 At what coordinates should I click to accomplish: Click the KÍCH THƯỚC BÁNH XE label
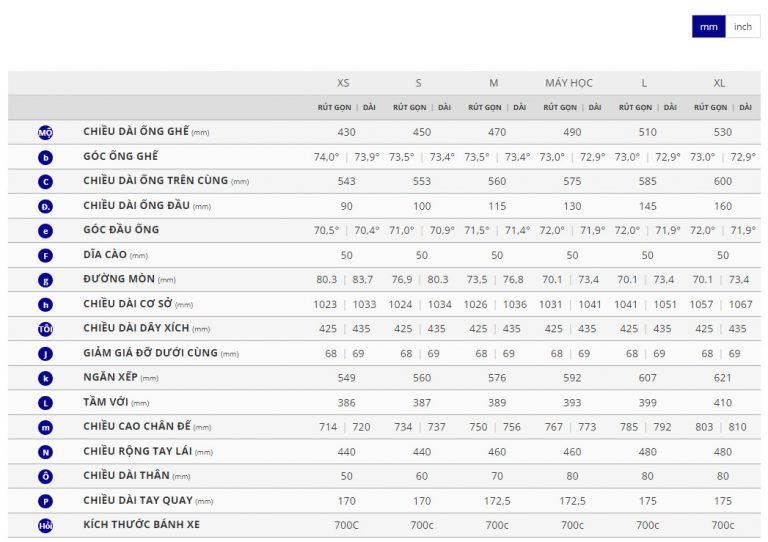[x=142, y=524]
